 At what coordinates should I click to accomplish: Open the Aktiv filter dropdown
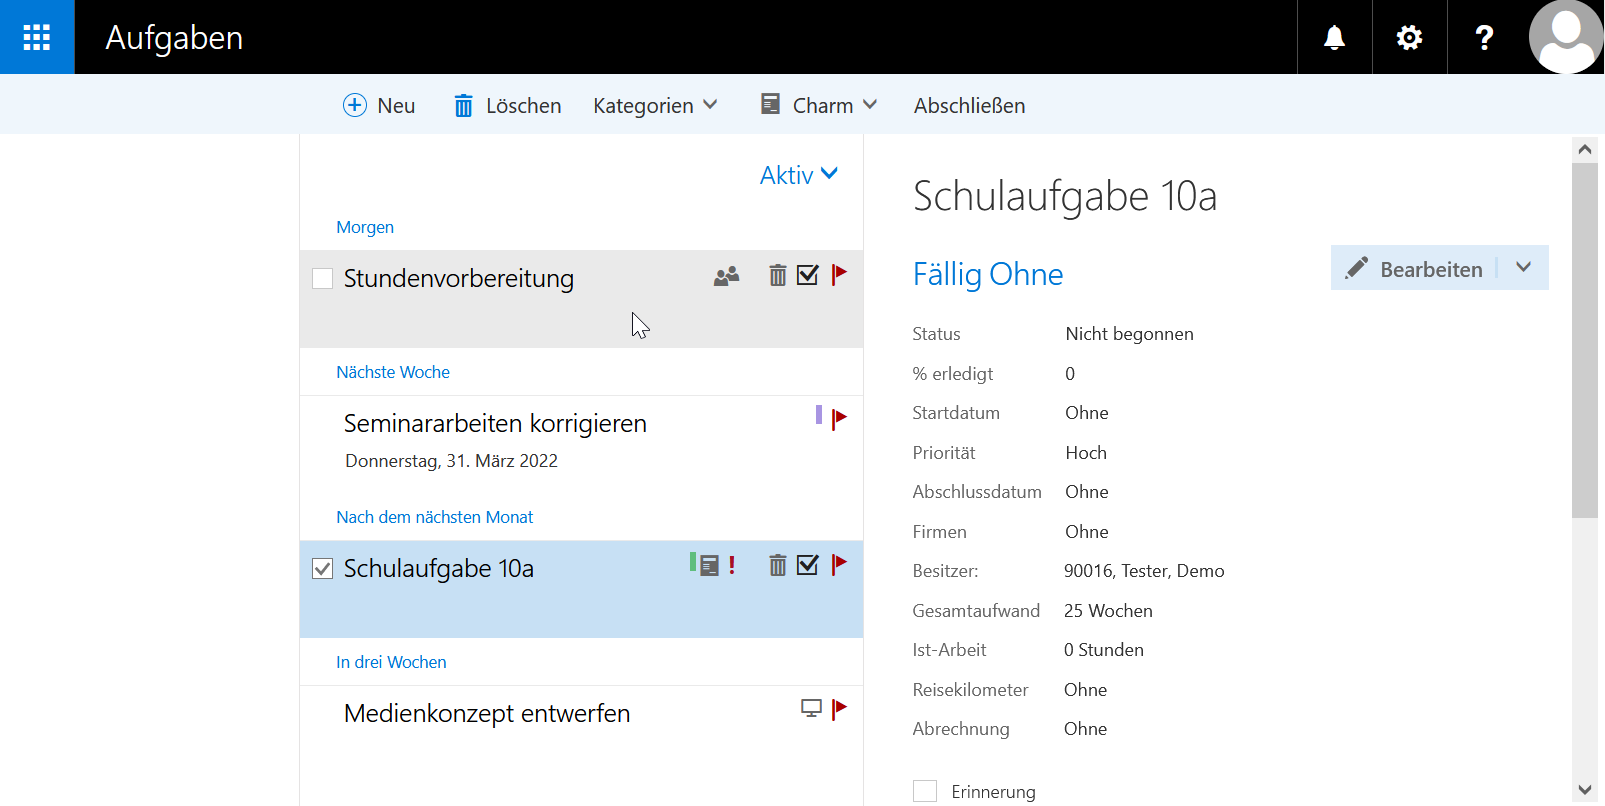(798, 175)
